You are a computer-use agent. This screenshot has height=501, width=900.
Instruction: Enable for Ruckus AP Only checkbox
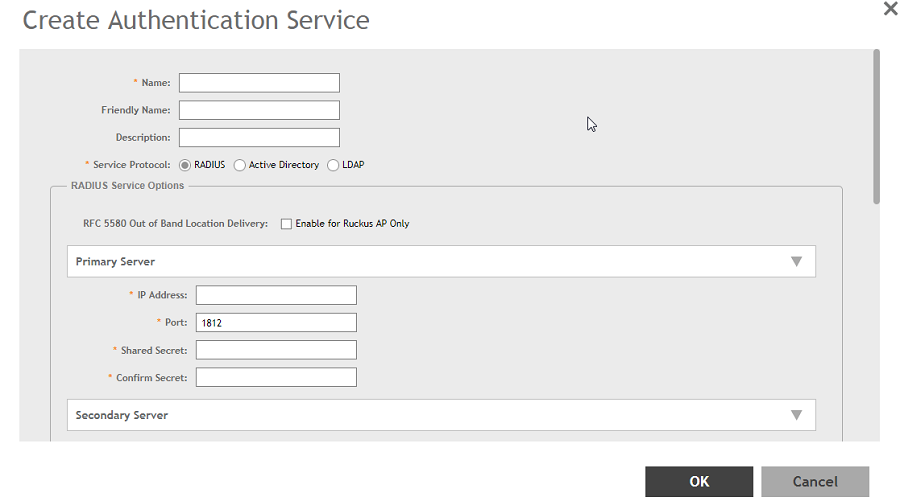[x=286, y=224]
